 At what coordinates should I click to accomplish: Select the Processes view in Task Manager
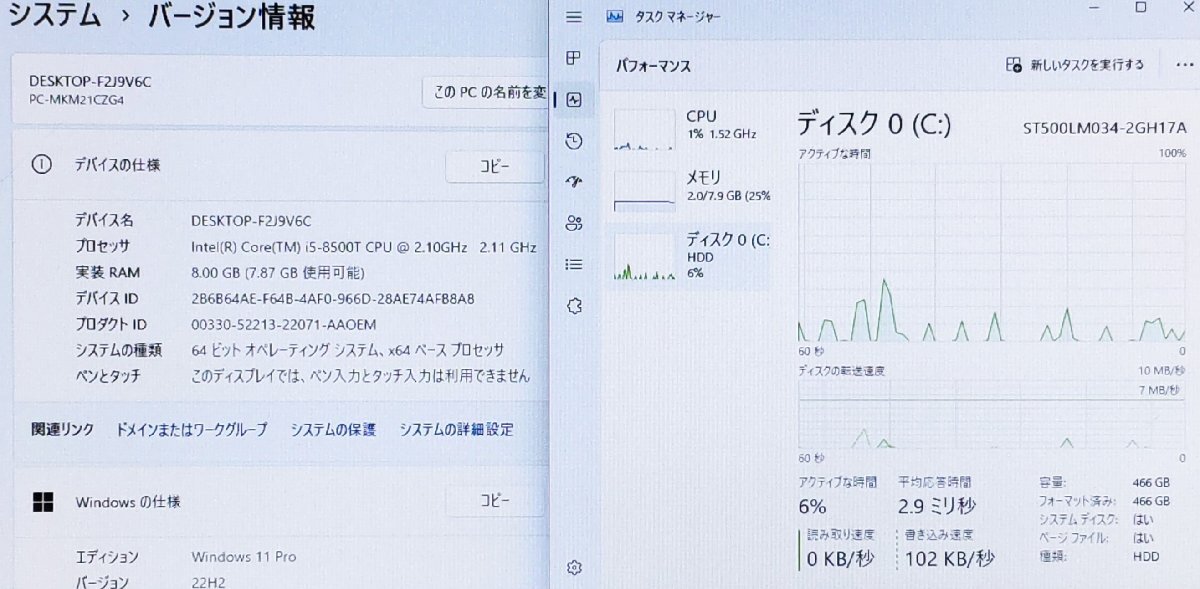tap(573, 58)
